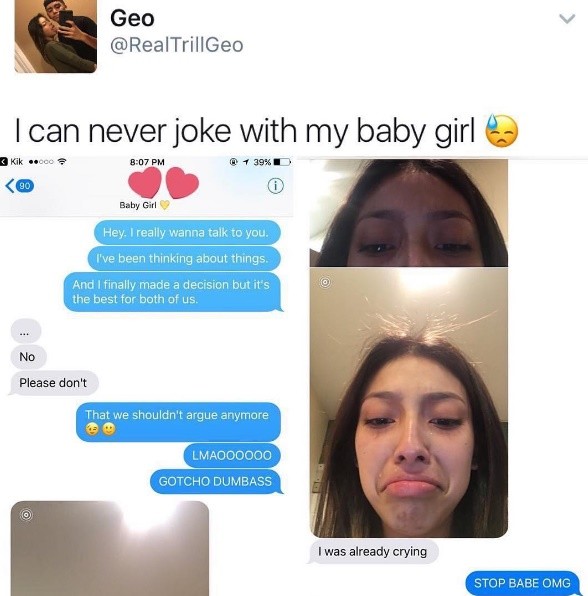Go back using the 90 unread messages arrow
Image resolution: width=588 pixels, height=596 pixels.
tap(20, 185)
